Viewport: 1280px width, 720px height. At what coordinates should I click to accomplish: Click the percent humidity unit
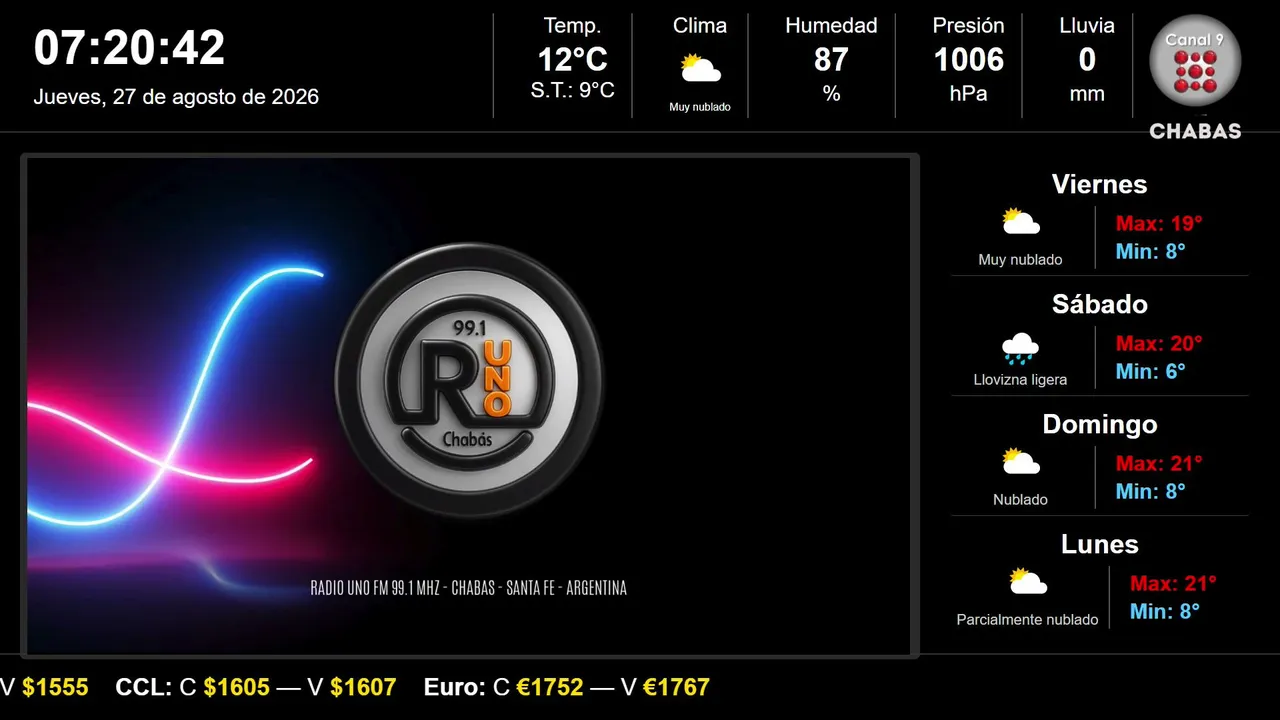pyautogui.click(x=831, y=93)
